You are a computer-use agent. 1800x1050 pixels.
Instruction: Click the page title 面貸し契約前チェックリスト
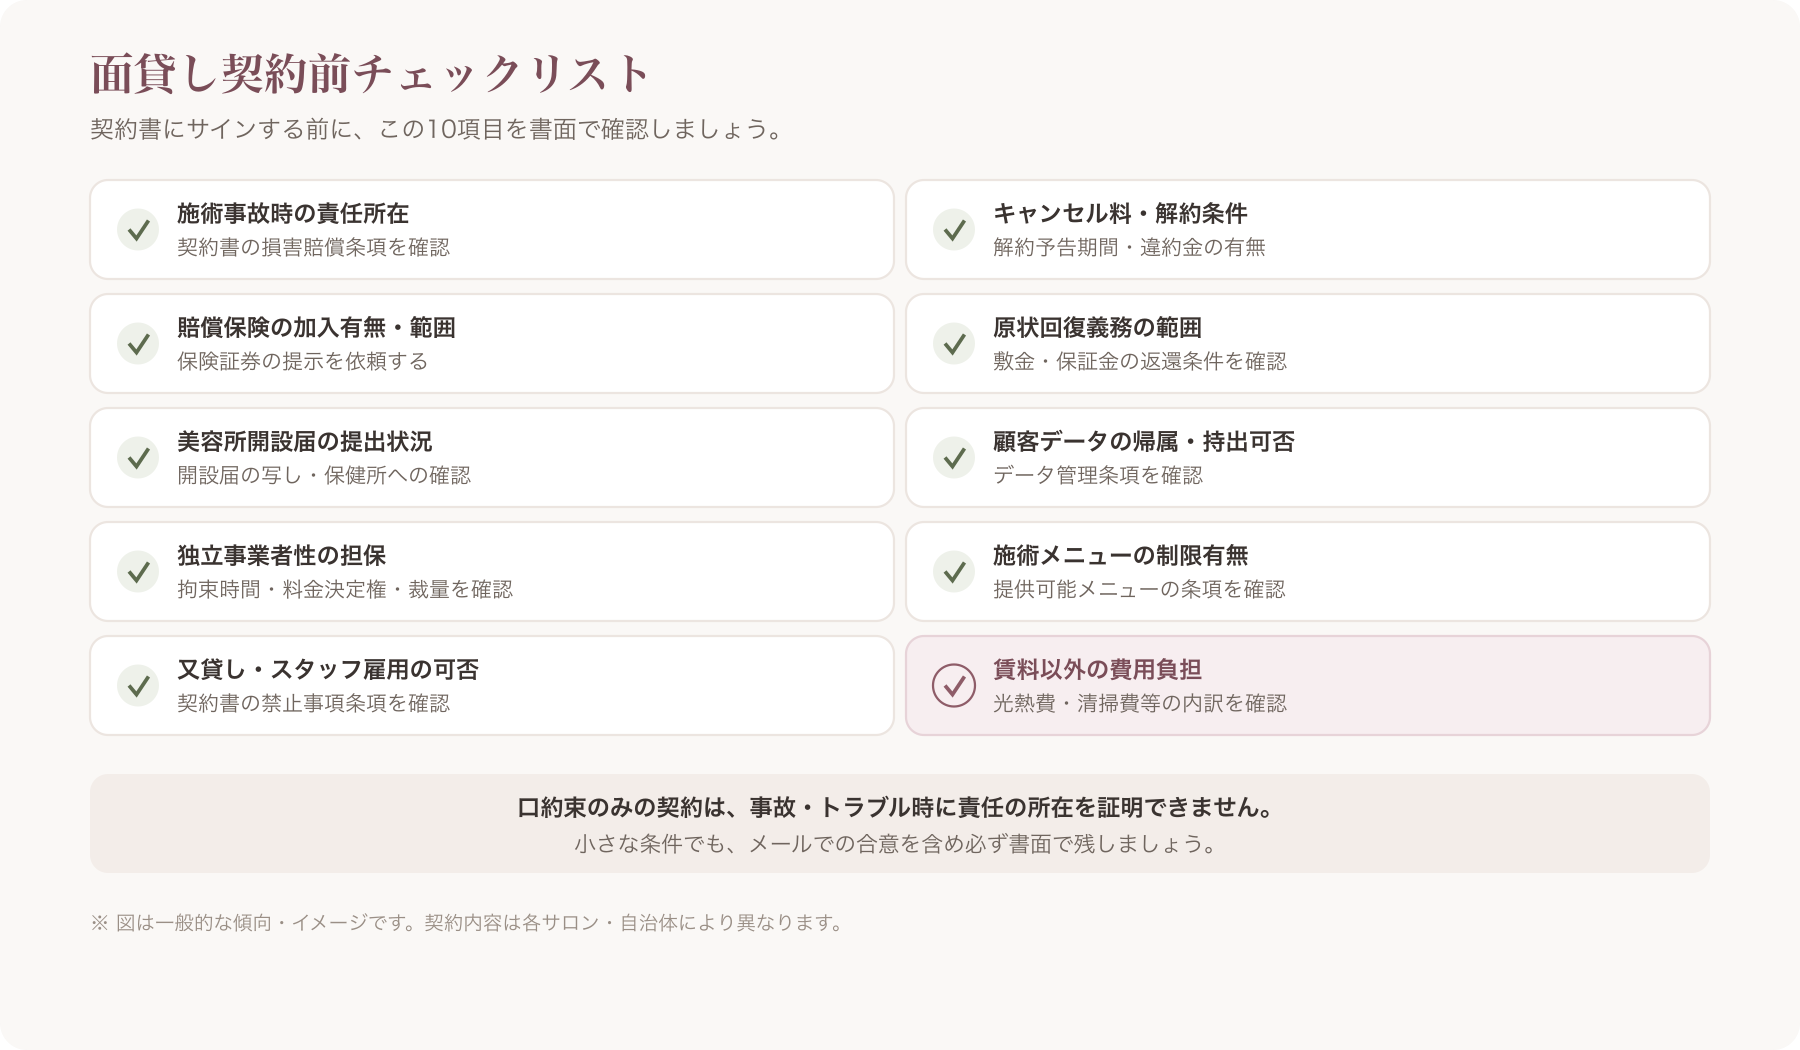(x=370, y=74)
